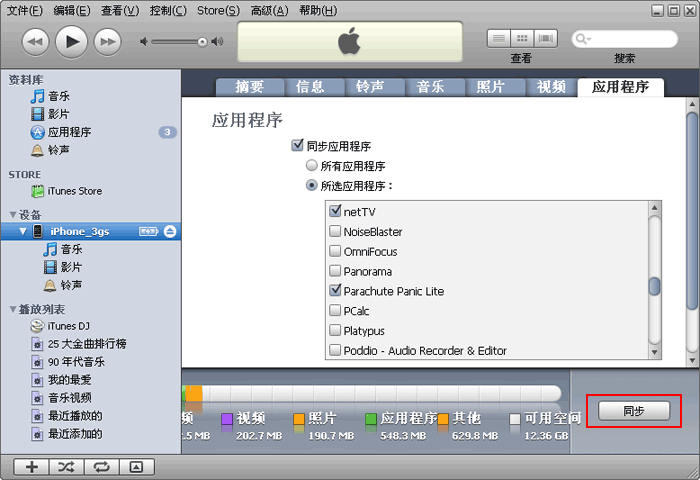
Task: Collapse the 播放列表 section
Action: [x=13, y=309]
